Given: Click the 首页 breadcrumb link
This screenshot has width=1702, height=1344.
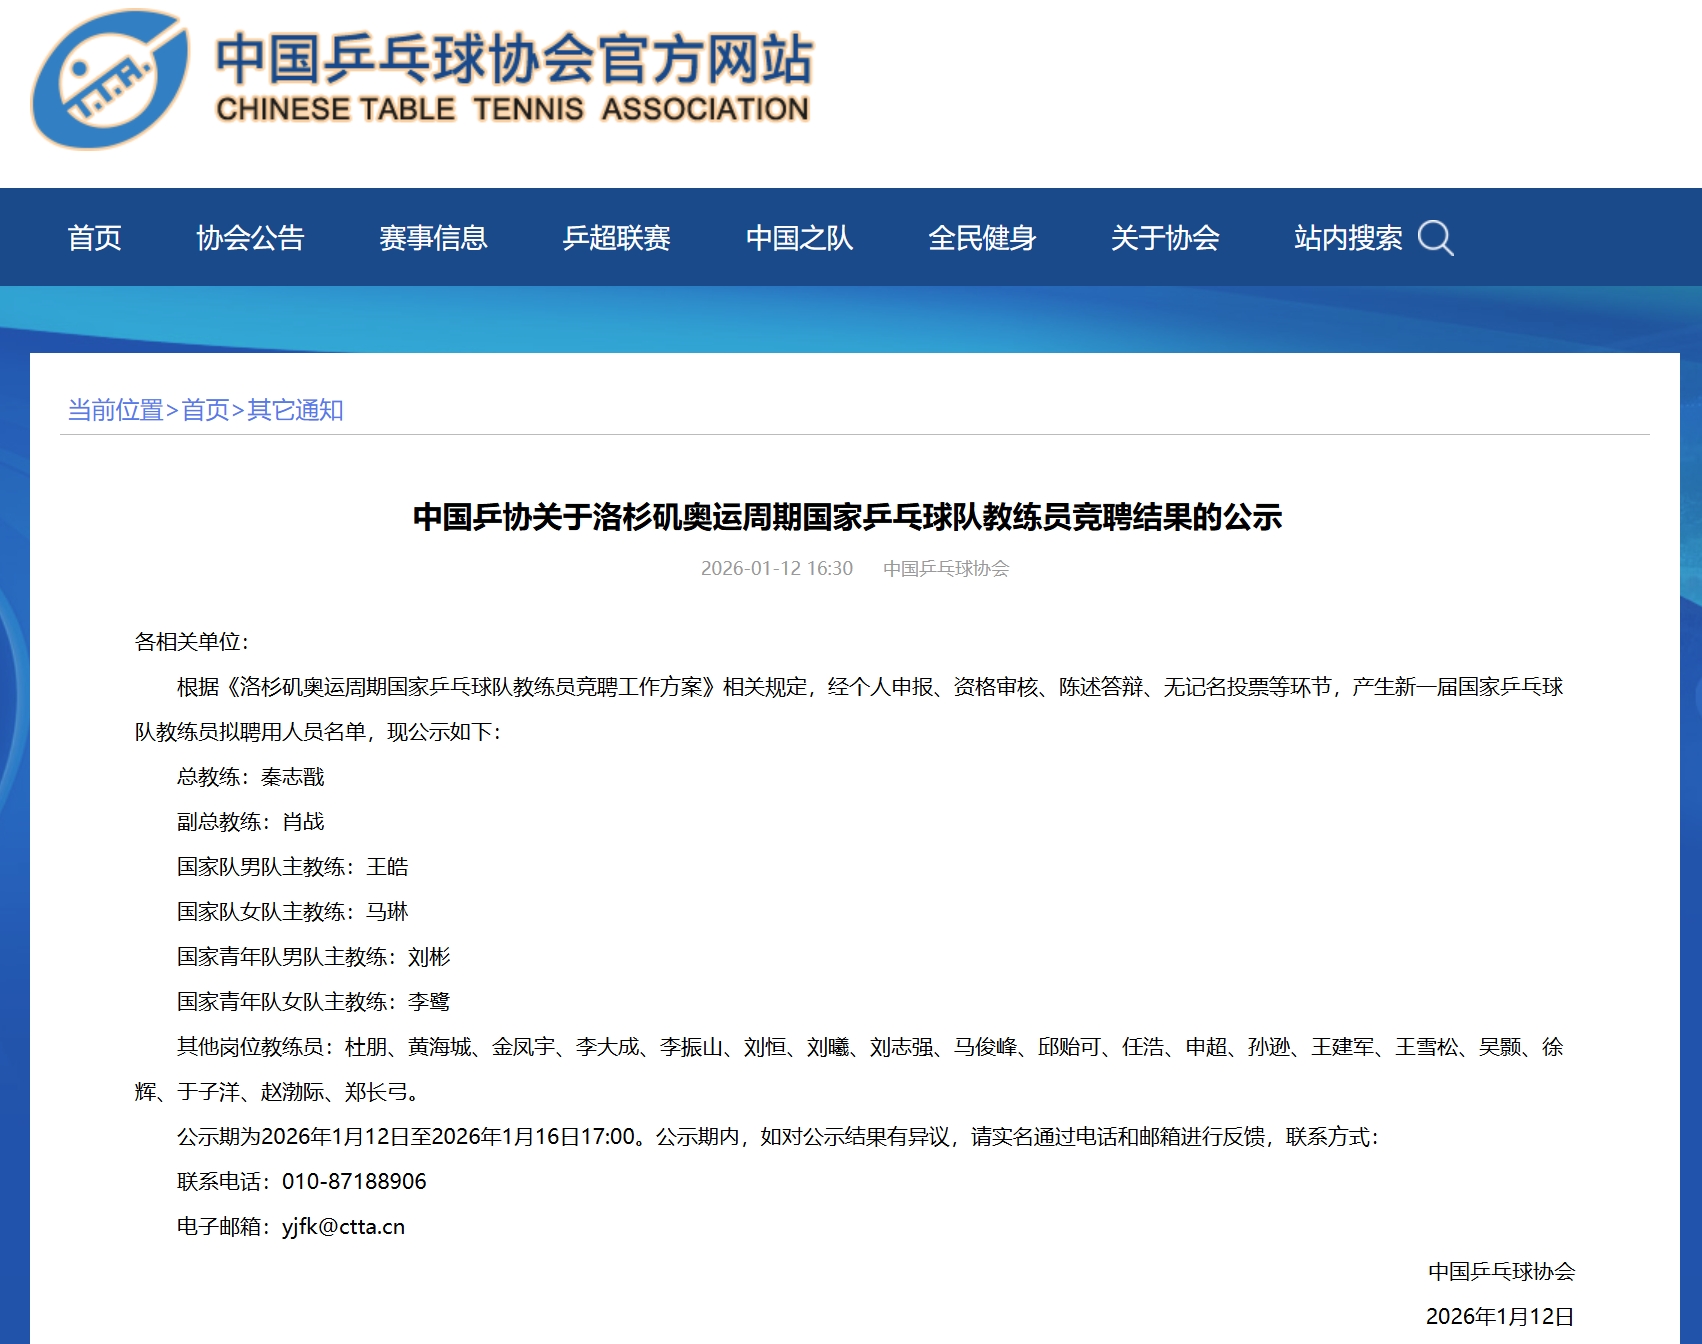Looking at the screenshot, I should click(x=206, y=410).
